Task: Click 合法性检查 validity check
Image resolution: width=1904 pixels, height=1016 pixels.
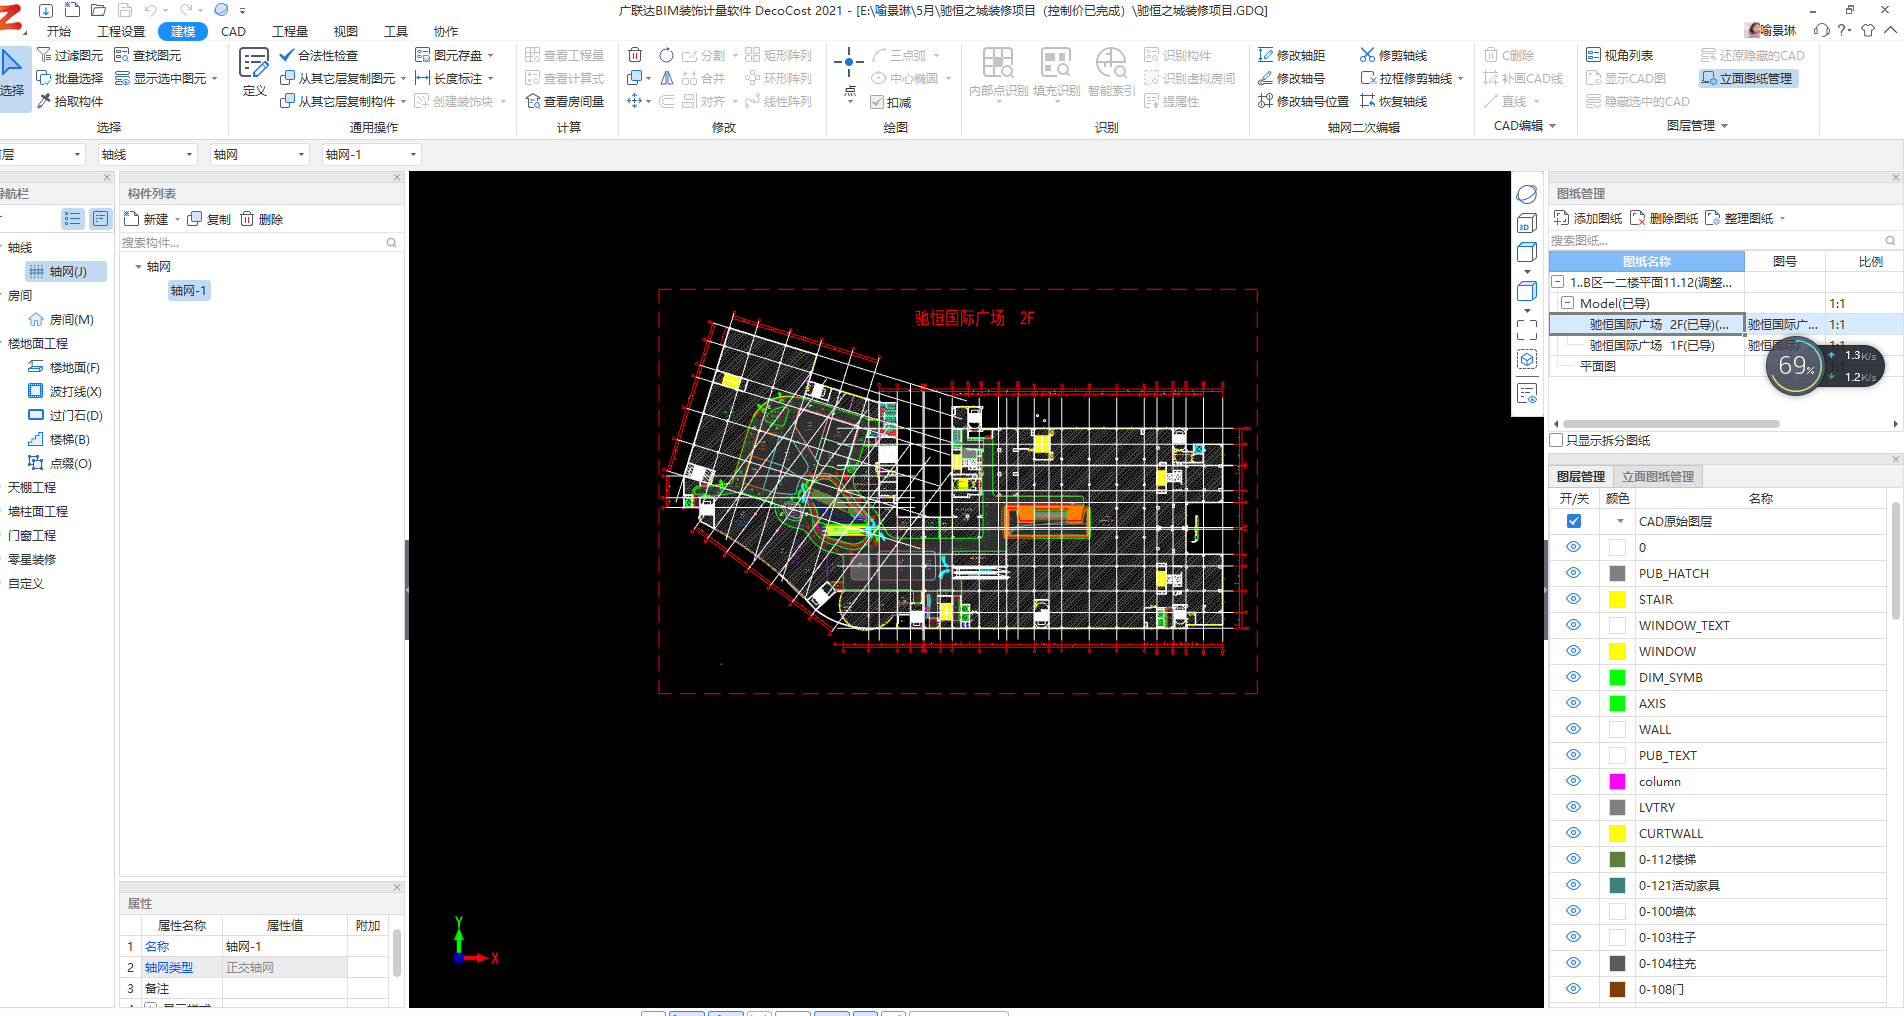Action: (319, 55)
